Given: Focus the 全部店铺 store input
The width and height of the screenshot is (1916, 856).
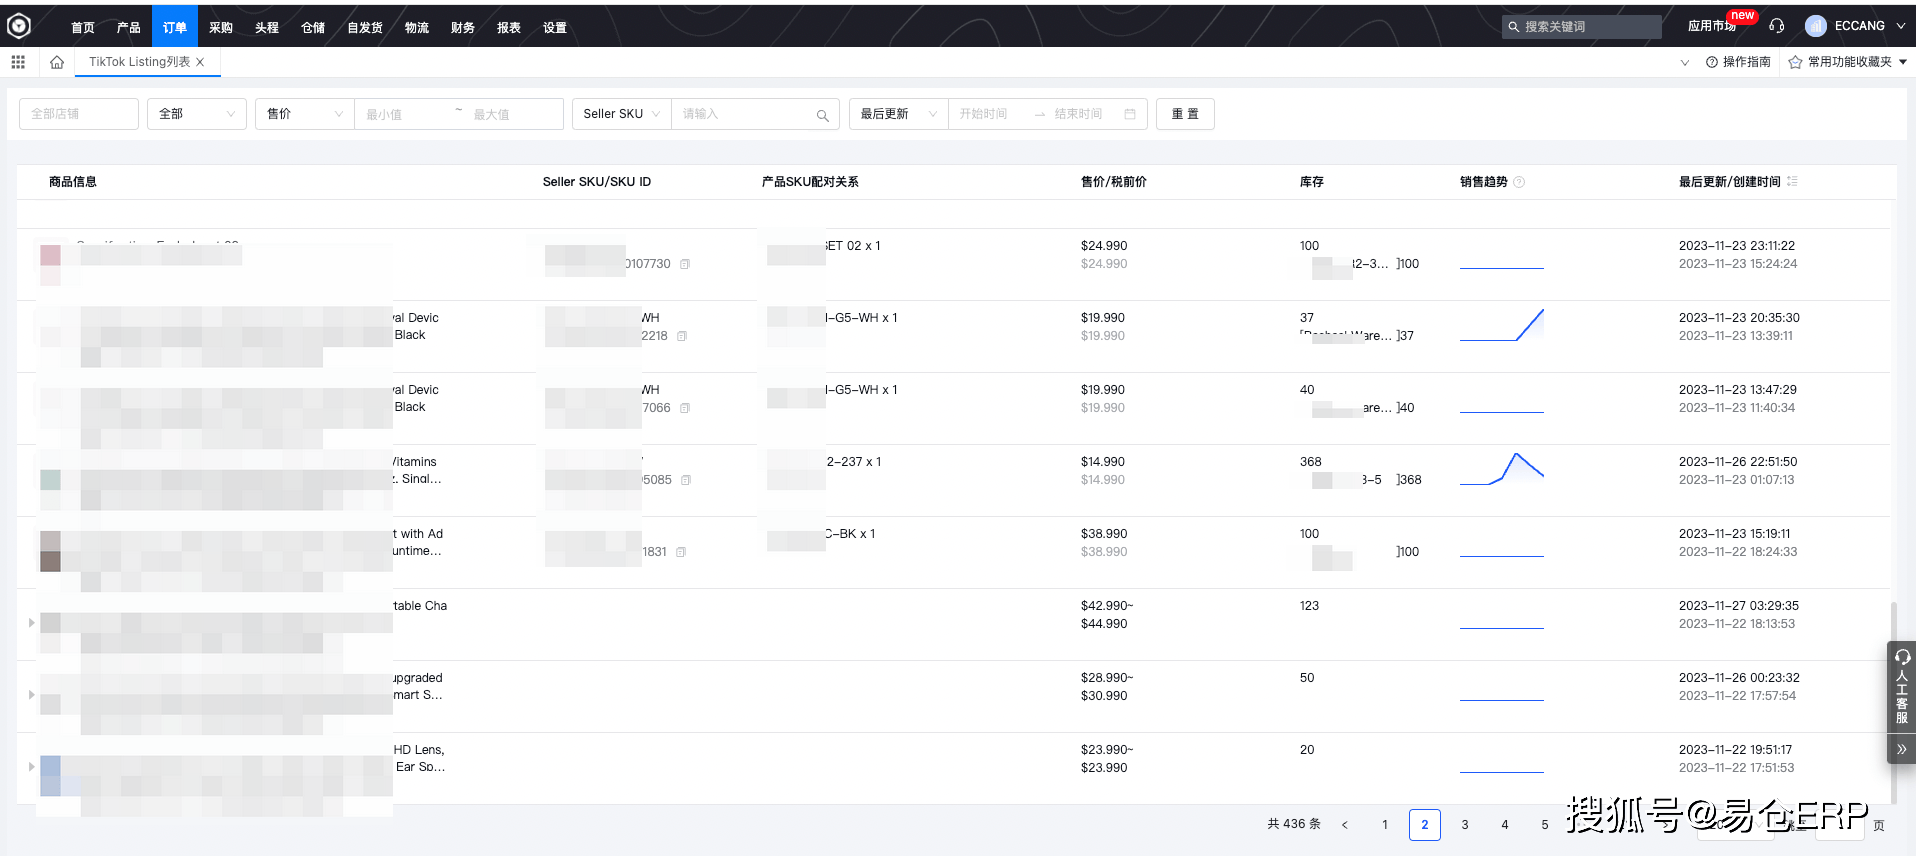Looking at the screenshot, I should [79, 114].
